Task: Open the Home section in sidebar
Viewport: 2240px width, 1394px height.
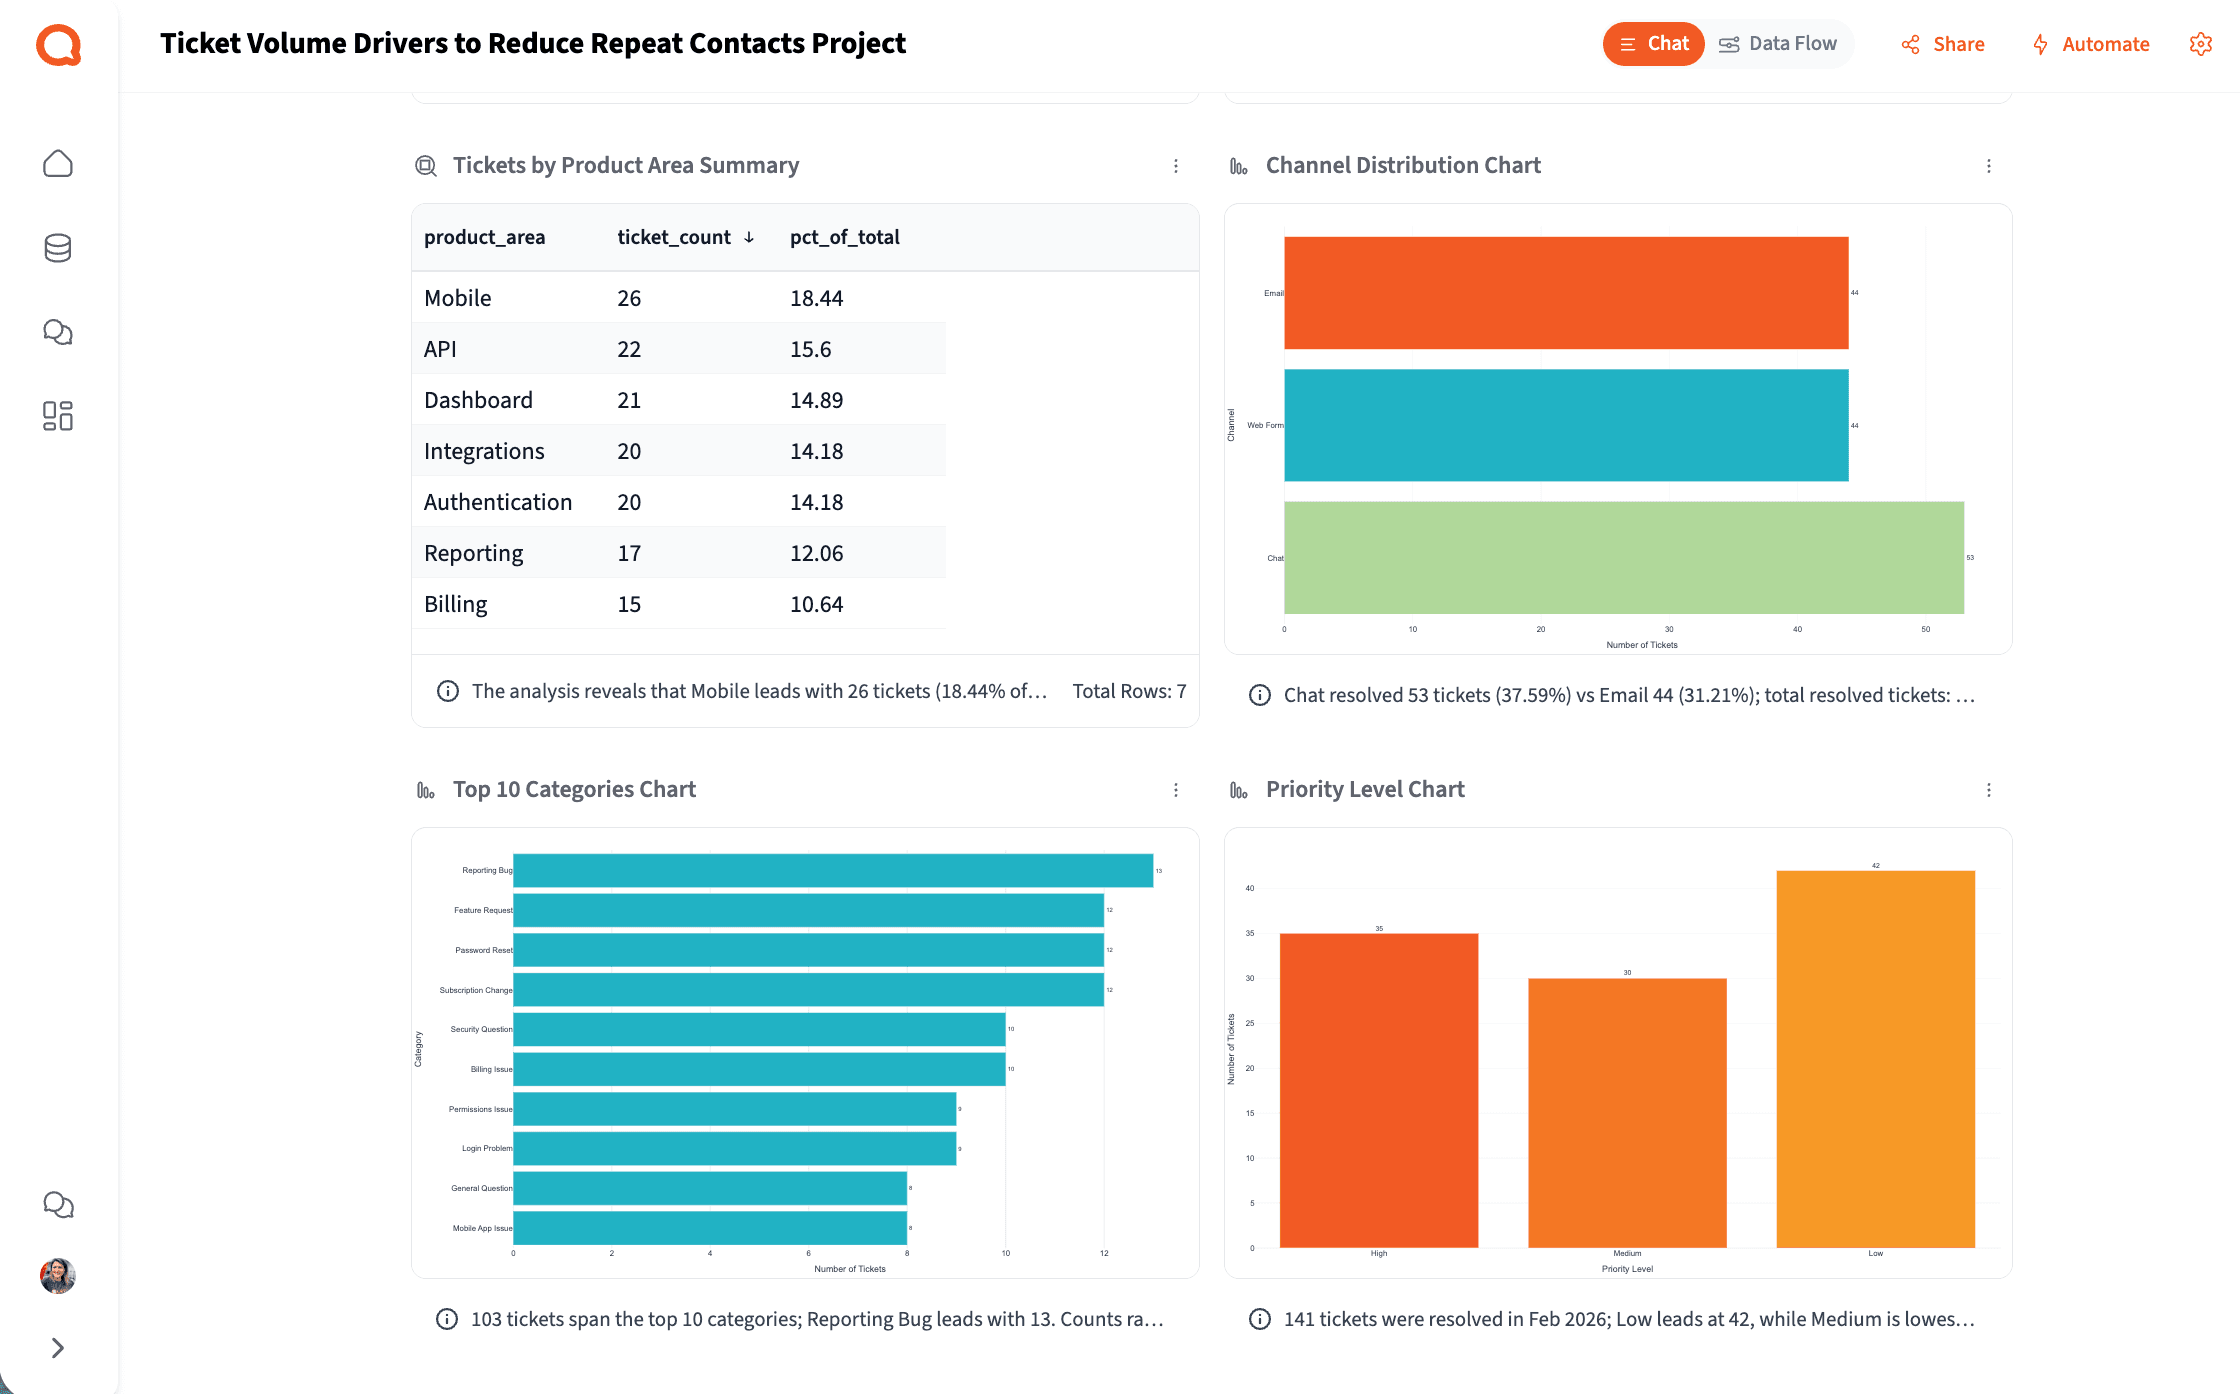Action: [58, 163]
